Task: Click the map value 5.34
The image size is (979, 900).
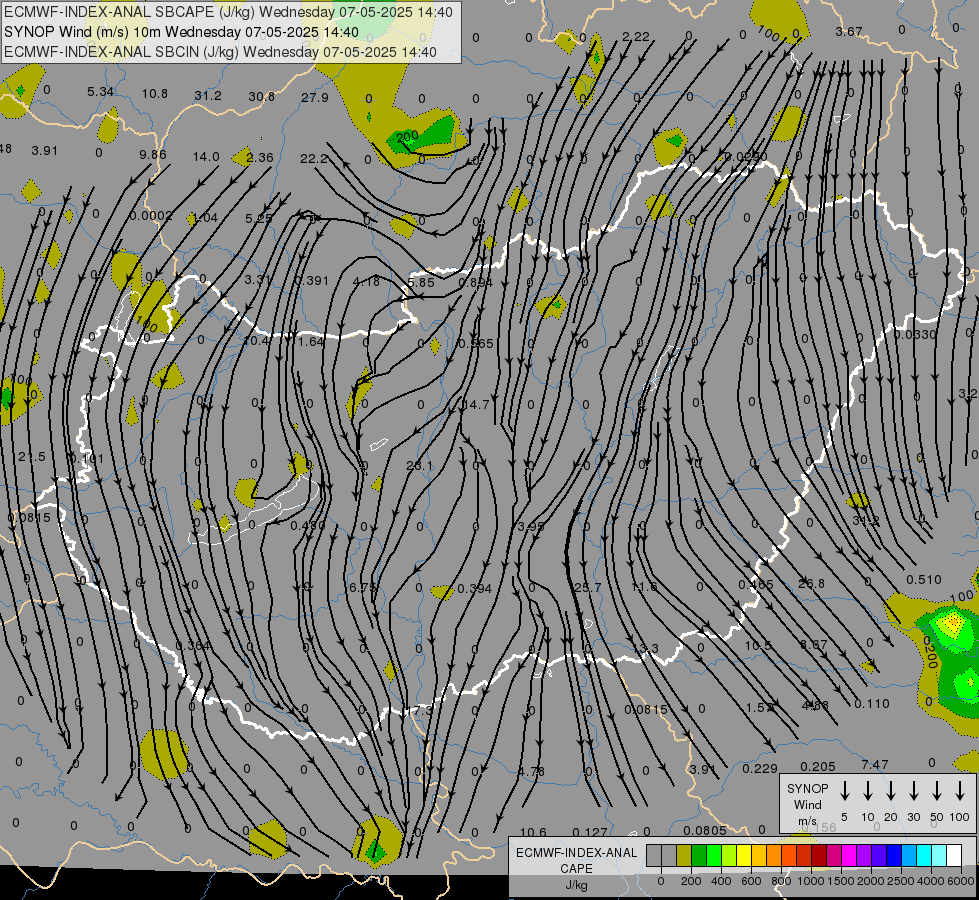Action: (101, 92)
